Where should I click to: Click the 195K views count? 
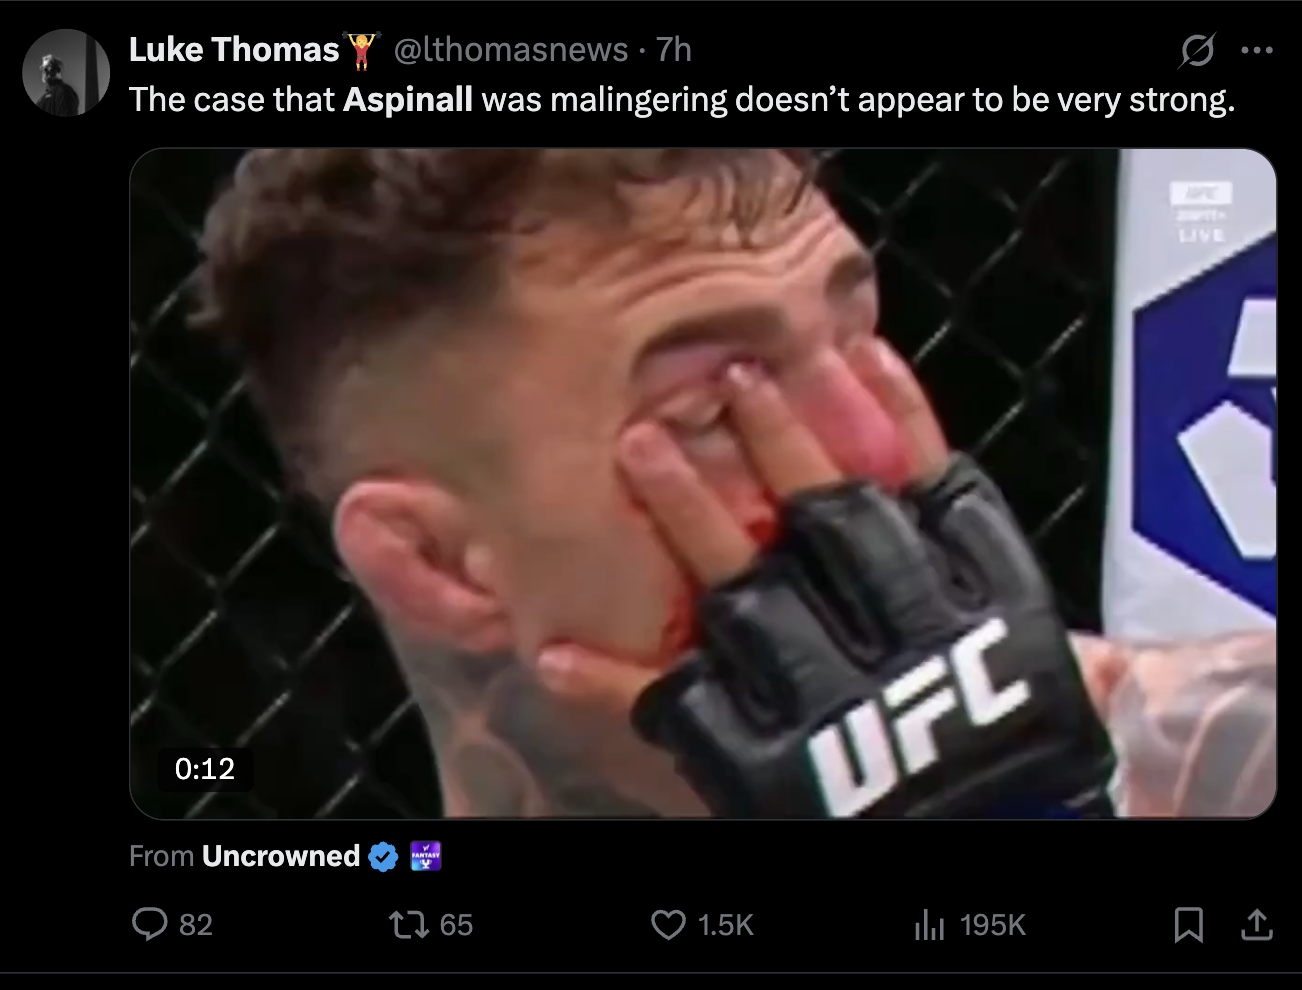click(x=993, y=925)
